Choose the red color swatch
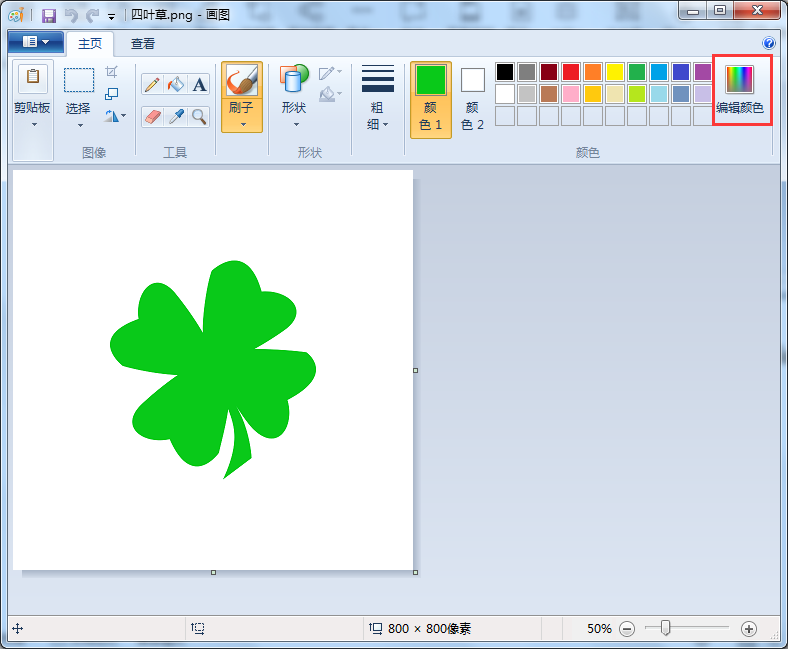The image size is (788, 649). click(x=571, y=72)
